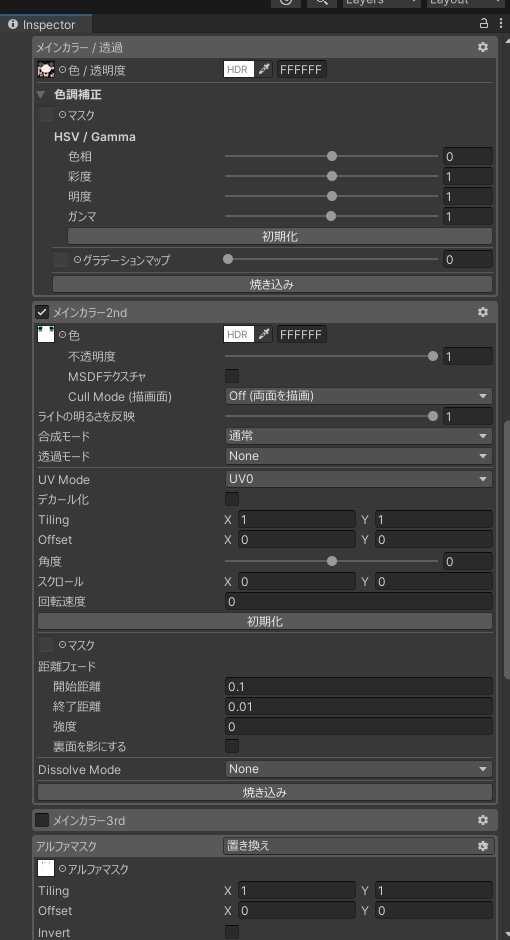The width and height of the screenshot is (510, 940).
Task: Open the アルファマスク 置き換え mode dropdown
Action: click(358, 846)
